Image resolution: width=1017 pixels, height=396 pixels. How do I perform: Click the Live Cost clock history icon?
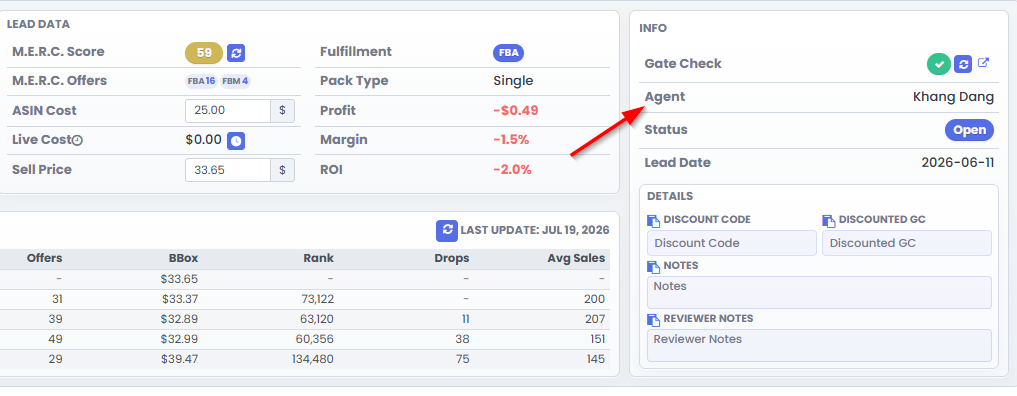(x=236, y=141)
